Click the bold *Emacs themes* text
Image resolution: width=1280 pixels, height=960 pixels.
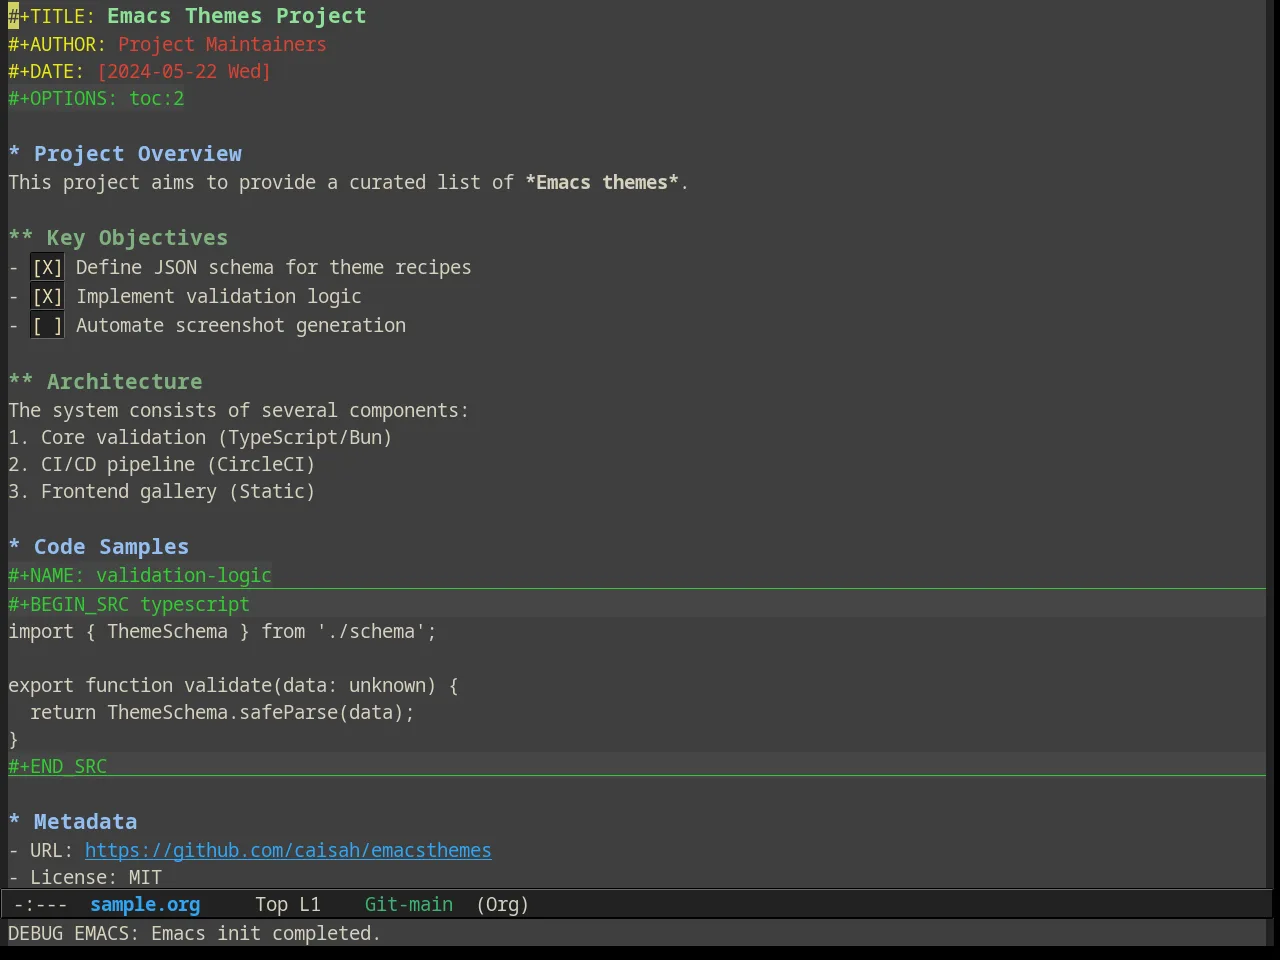tap(602, 182)
